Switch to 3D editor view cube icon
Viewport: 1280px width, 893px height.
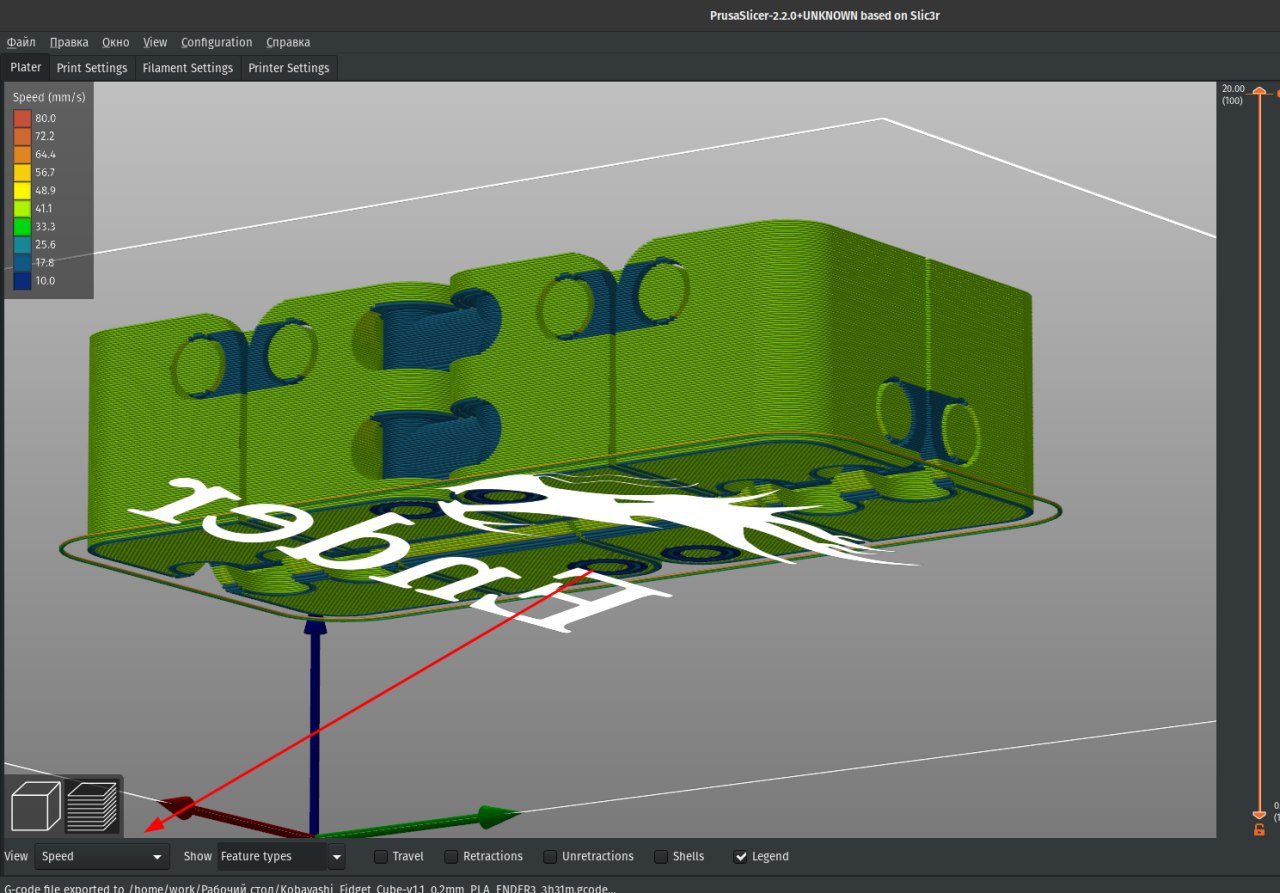[x=36, y=807]
